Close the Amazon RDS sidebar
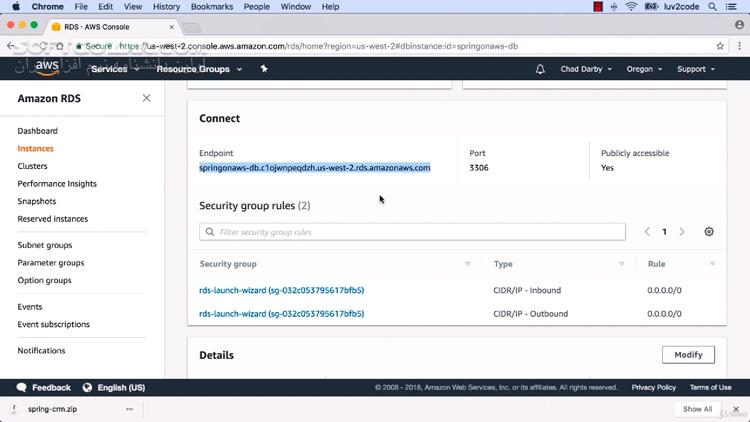The height and width of the screenshot is (422, 750). click(146, 98)
